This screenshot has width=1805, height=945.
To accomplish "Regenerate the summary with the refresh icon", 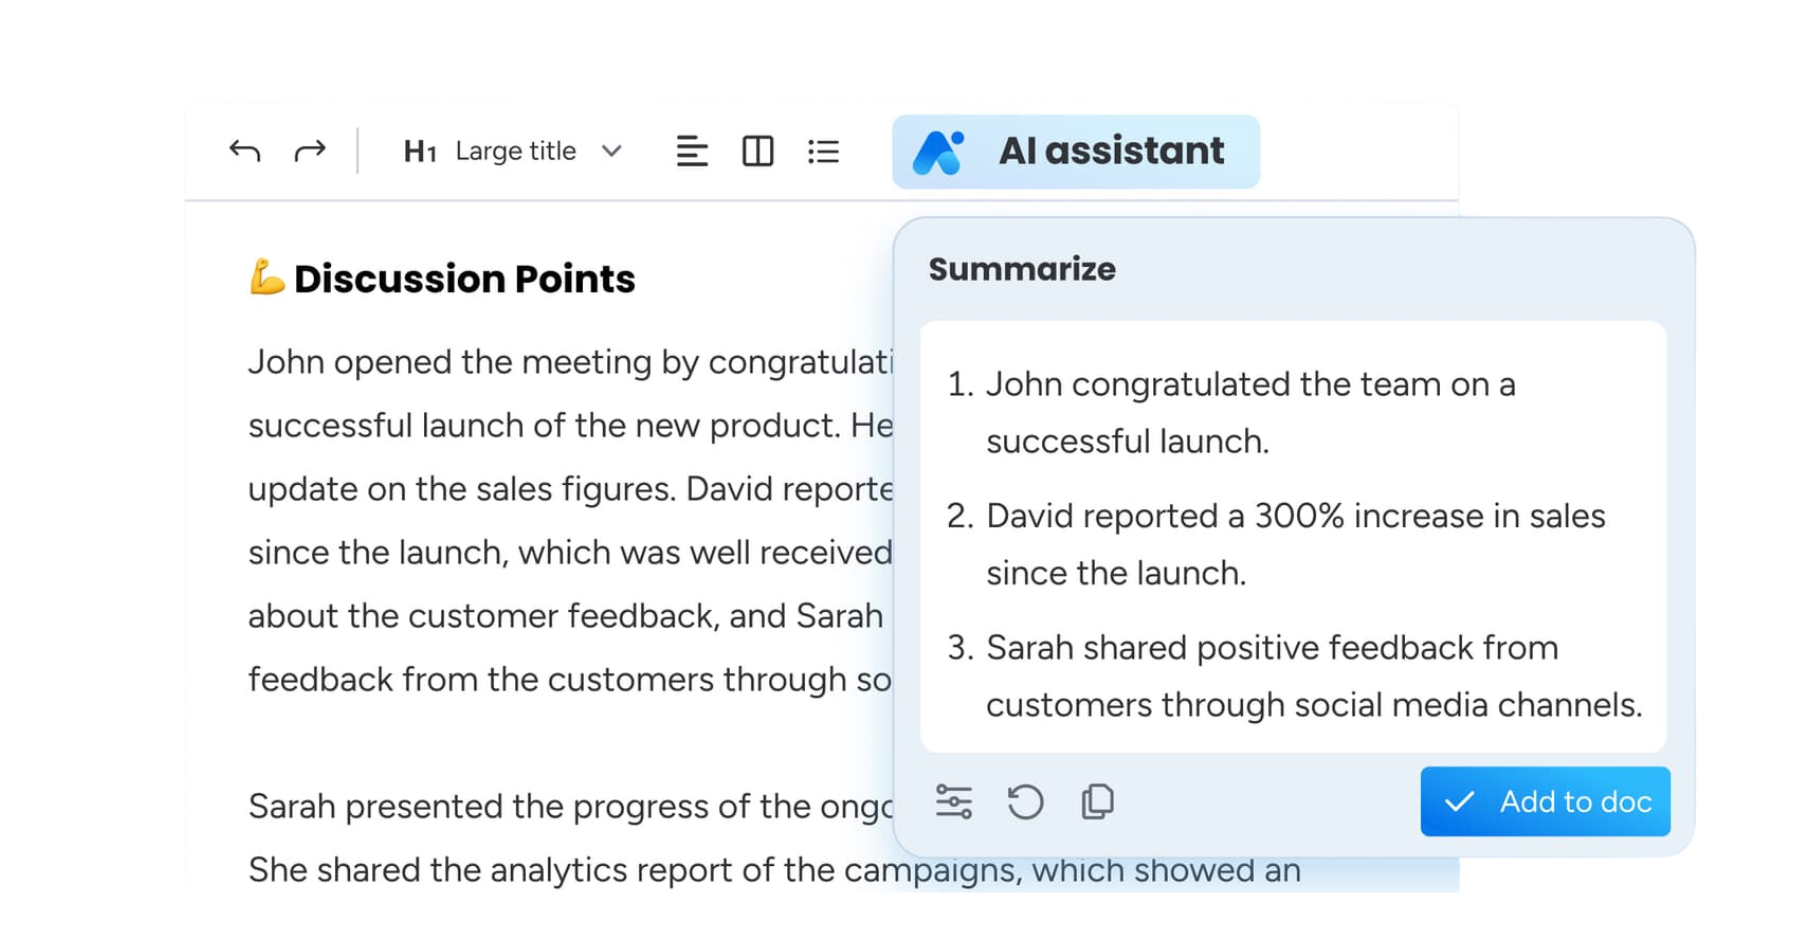I will 1025,802.
